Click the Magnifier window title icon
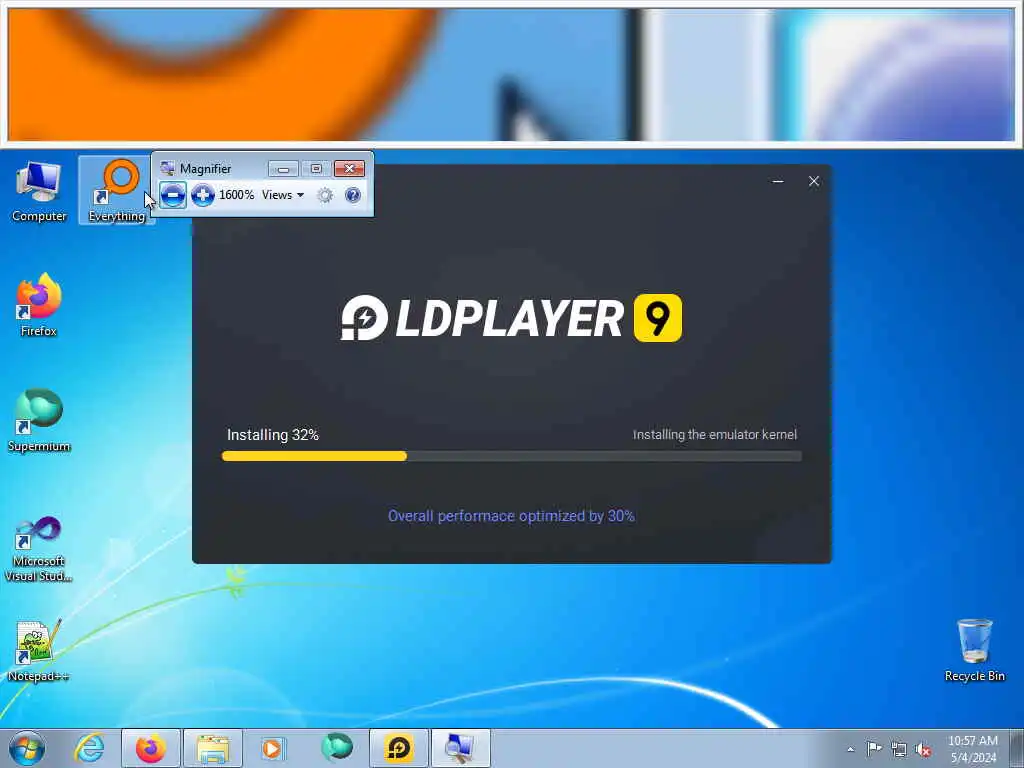The height and width of the screenshot is (768, 1024). (167, 168)
